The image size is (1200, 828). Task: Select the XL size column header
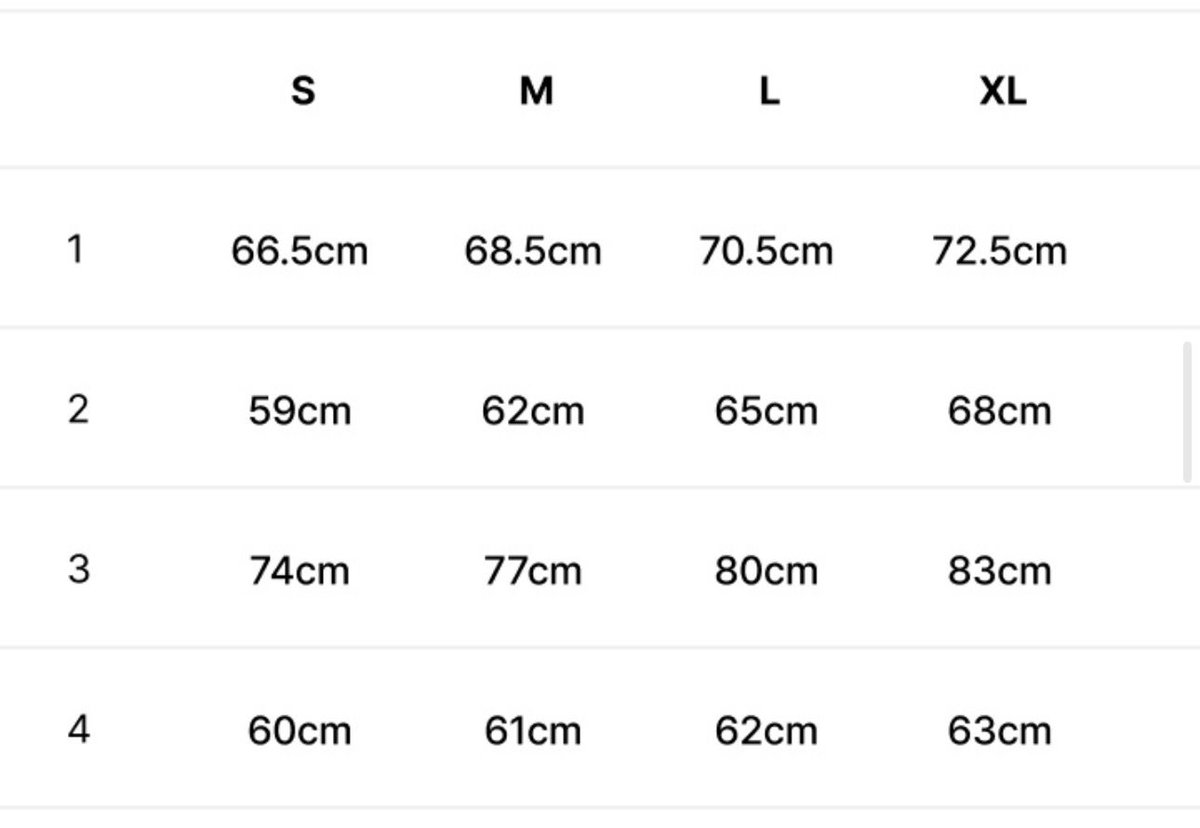tap(1002, 91)
